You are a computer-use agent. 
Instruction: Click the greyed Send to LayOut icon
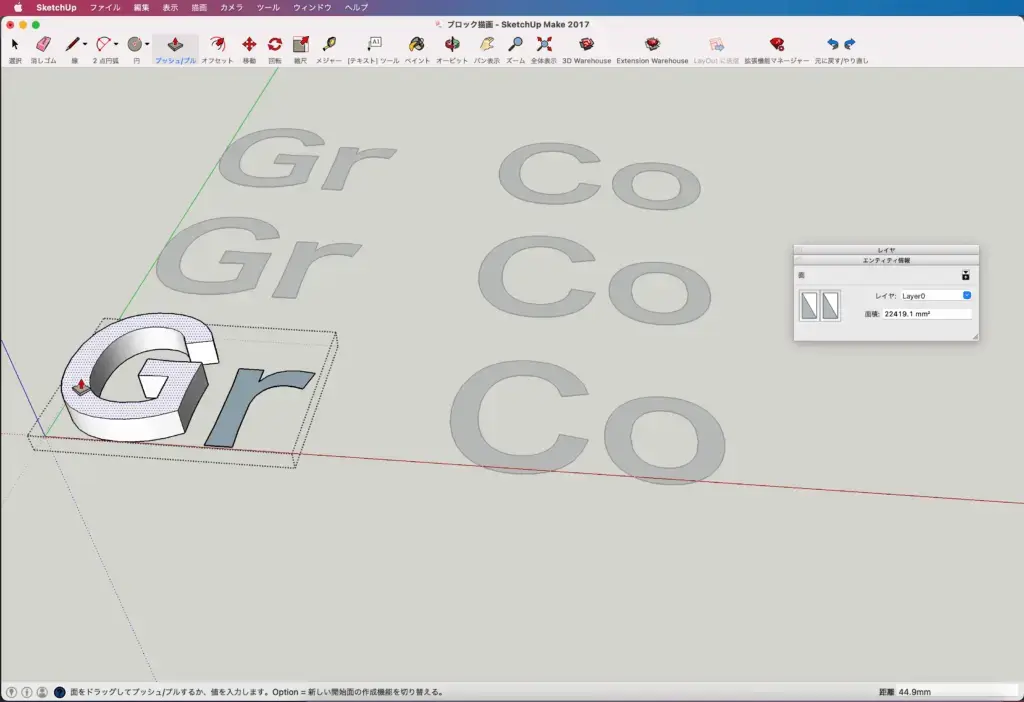pyautogui.click(x=716, y=44)
